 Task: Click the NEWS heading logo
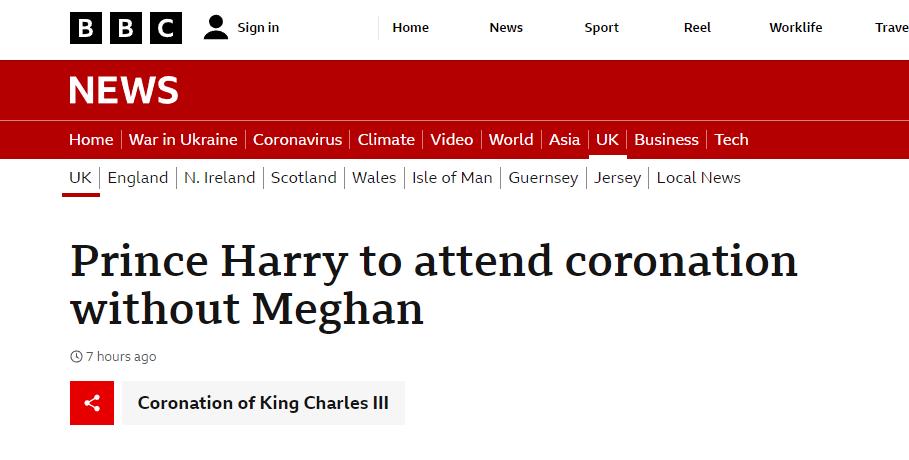click(x=123, y=90)
